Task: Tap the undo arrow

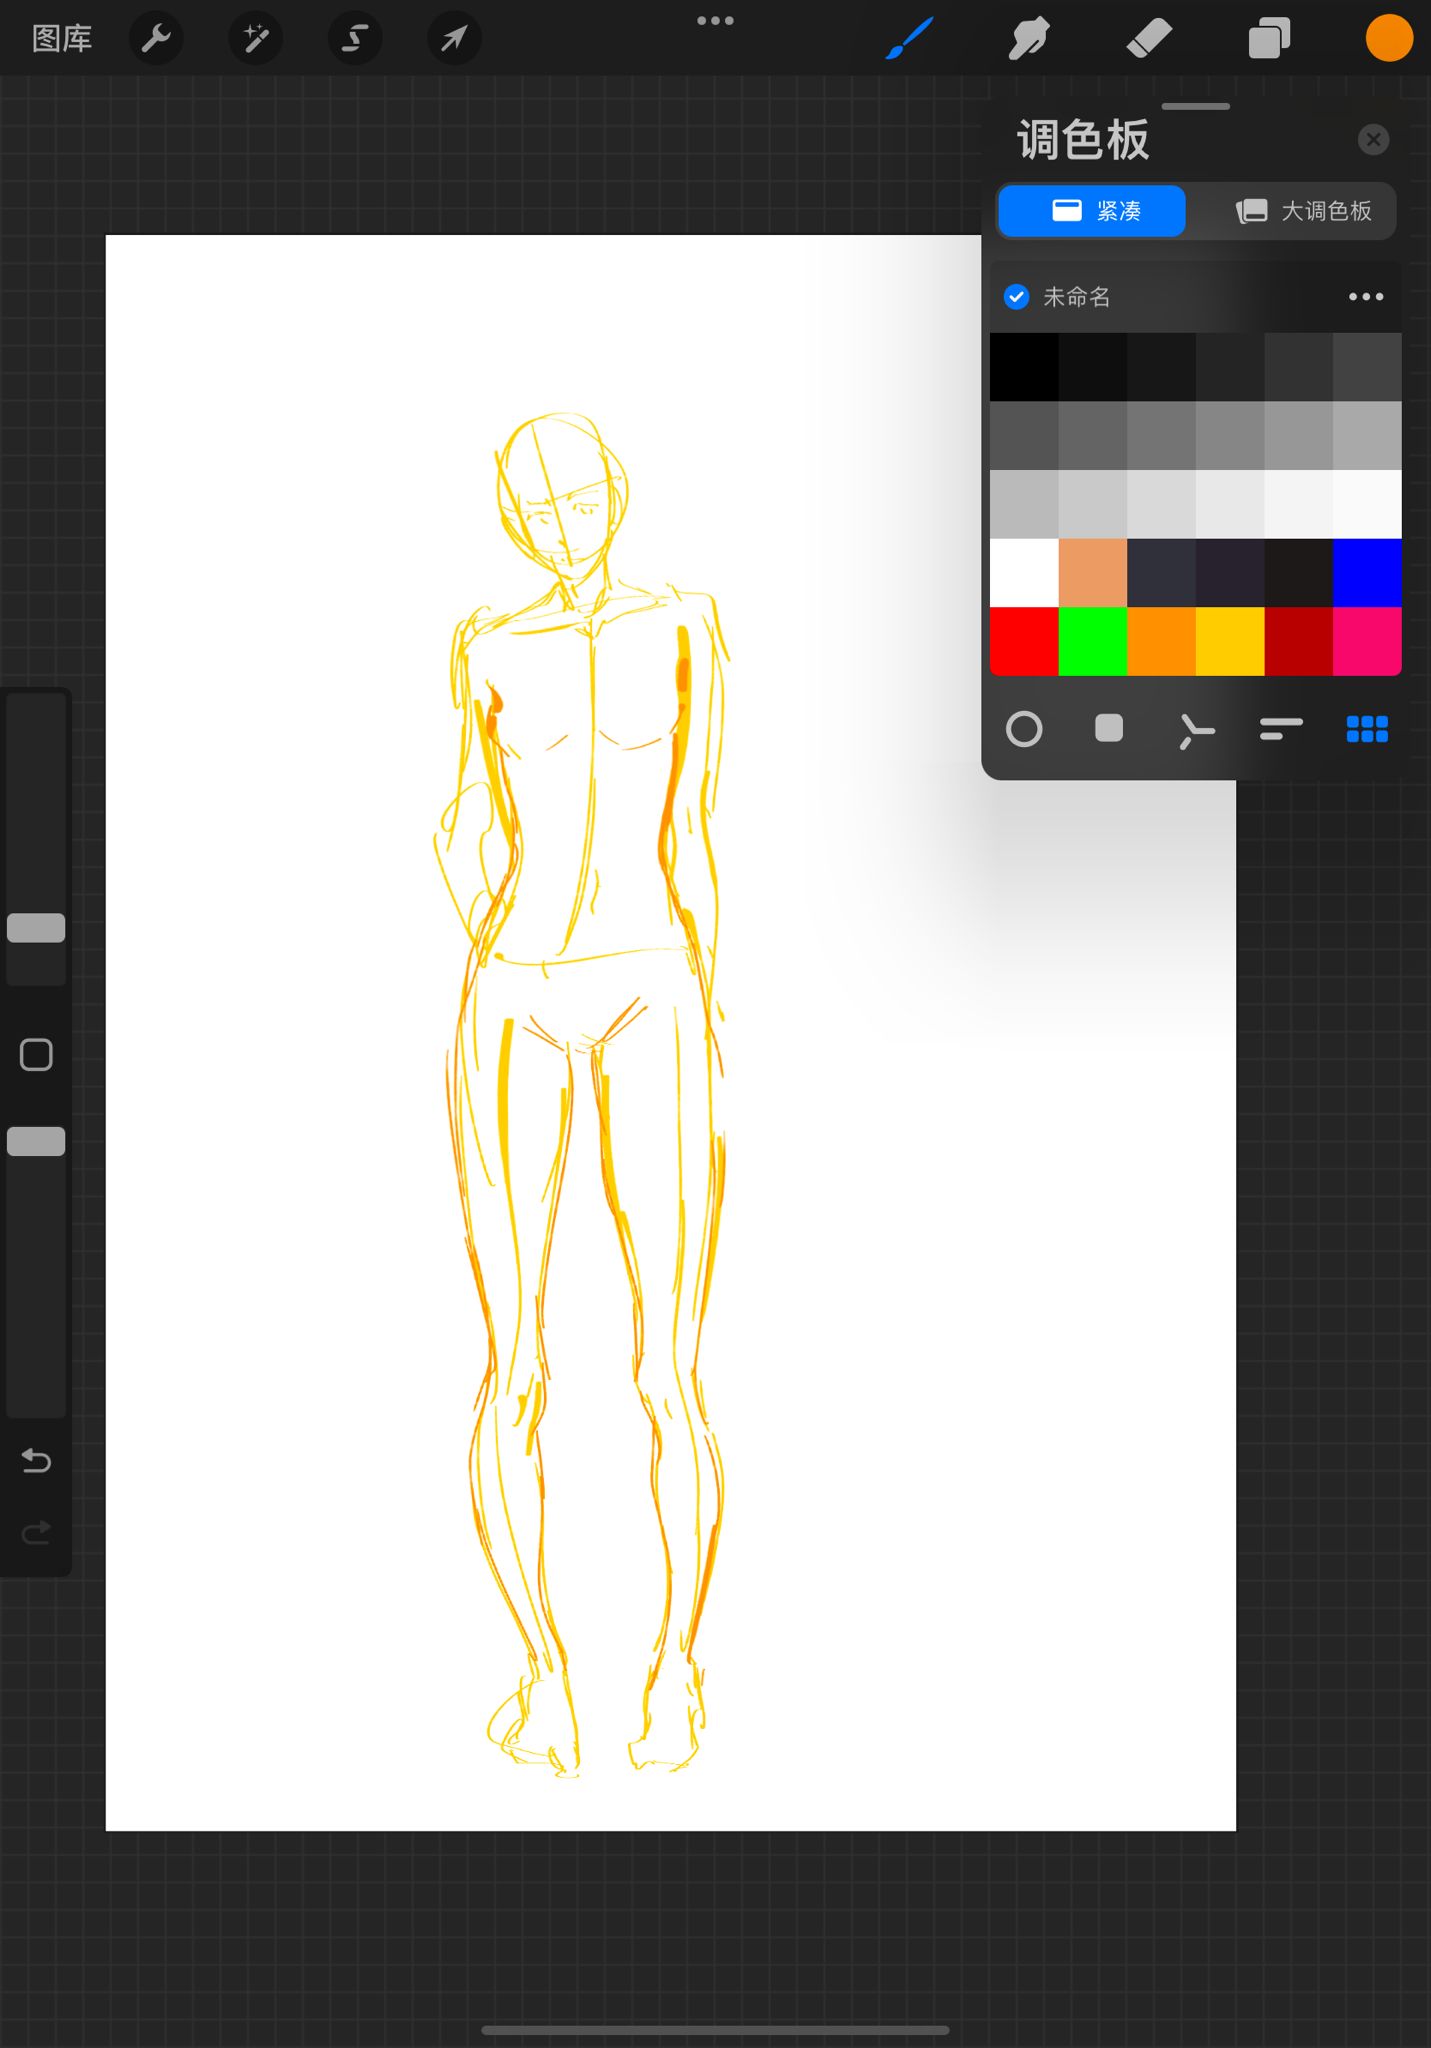Action: [36, 1461]
